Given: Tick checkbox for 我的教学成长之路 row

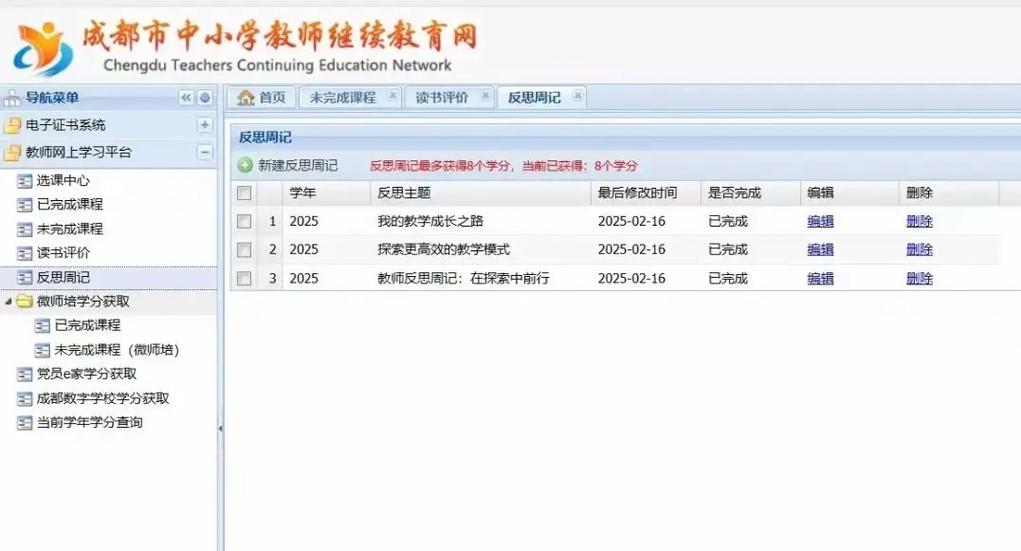Looking at the screenshot, I should tap(244, 221).
